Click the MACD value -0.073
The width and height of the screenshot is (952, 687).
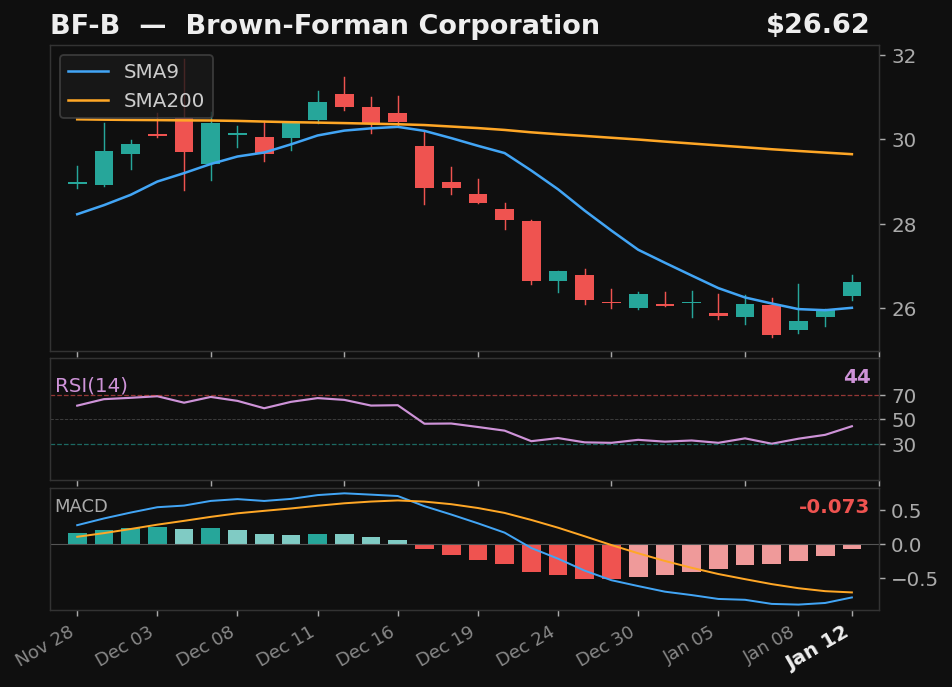coord(834,506)
